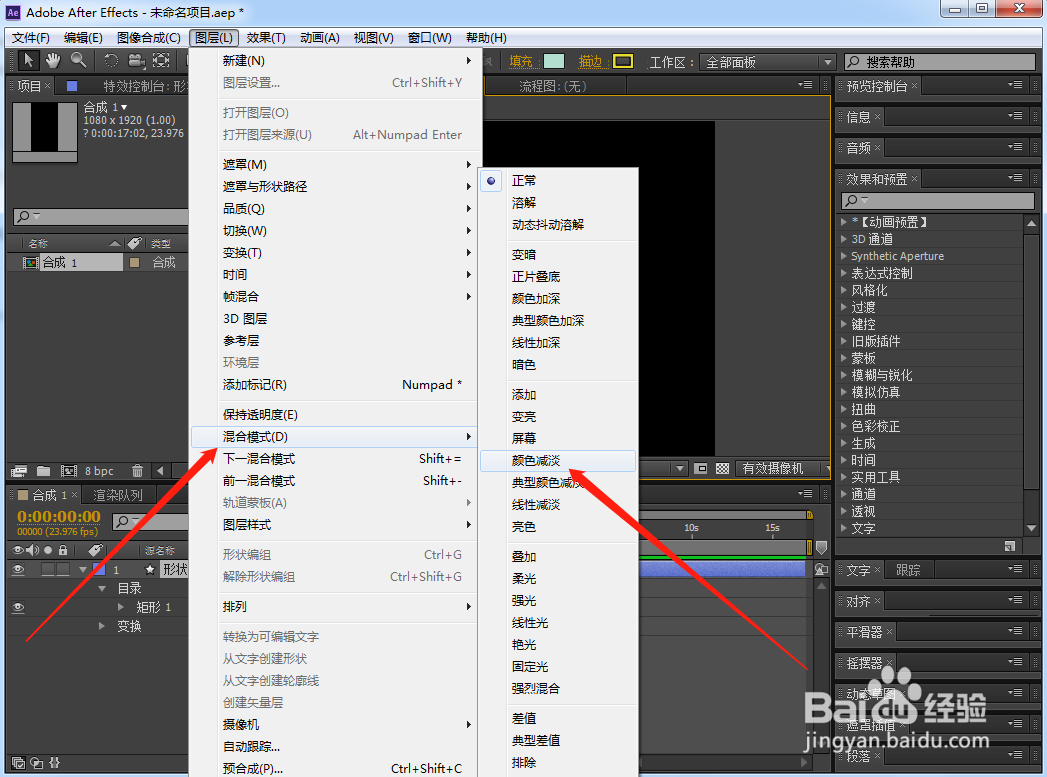Screen dimensions: 1047x777
Task: Click the lock column header icon
Action: pos(63,550)
